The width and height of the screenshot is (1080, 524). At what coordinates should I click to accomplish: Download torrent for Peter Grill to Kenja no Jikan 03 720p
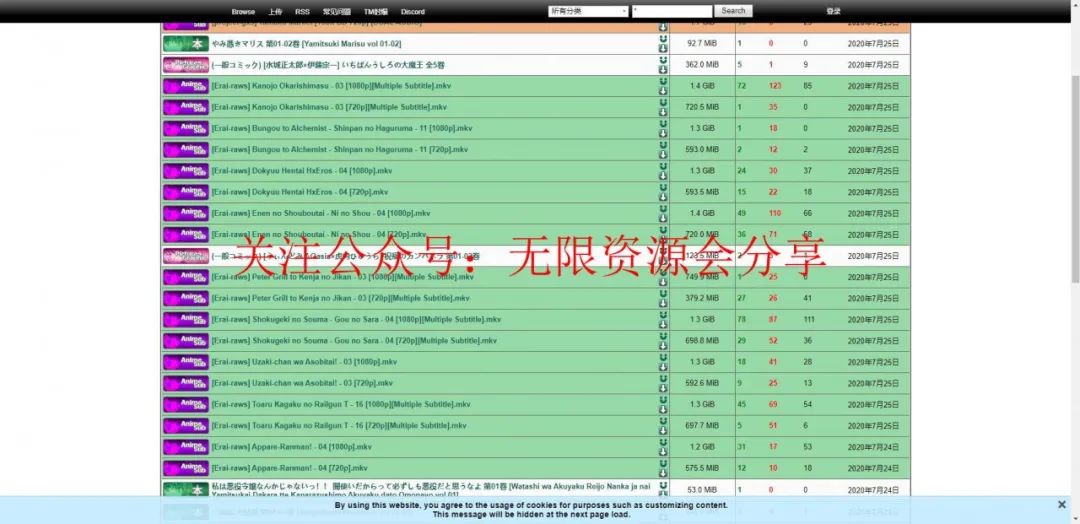[663, 303]
